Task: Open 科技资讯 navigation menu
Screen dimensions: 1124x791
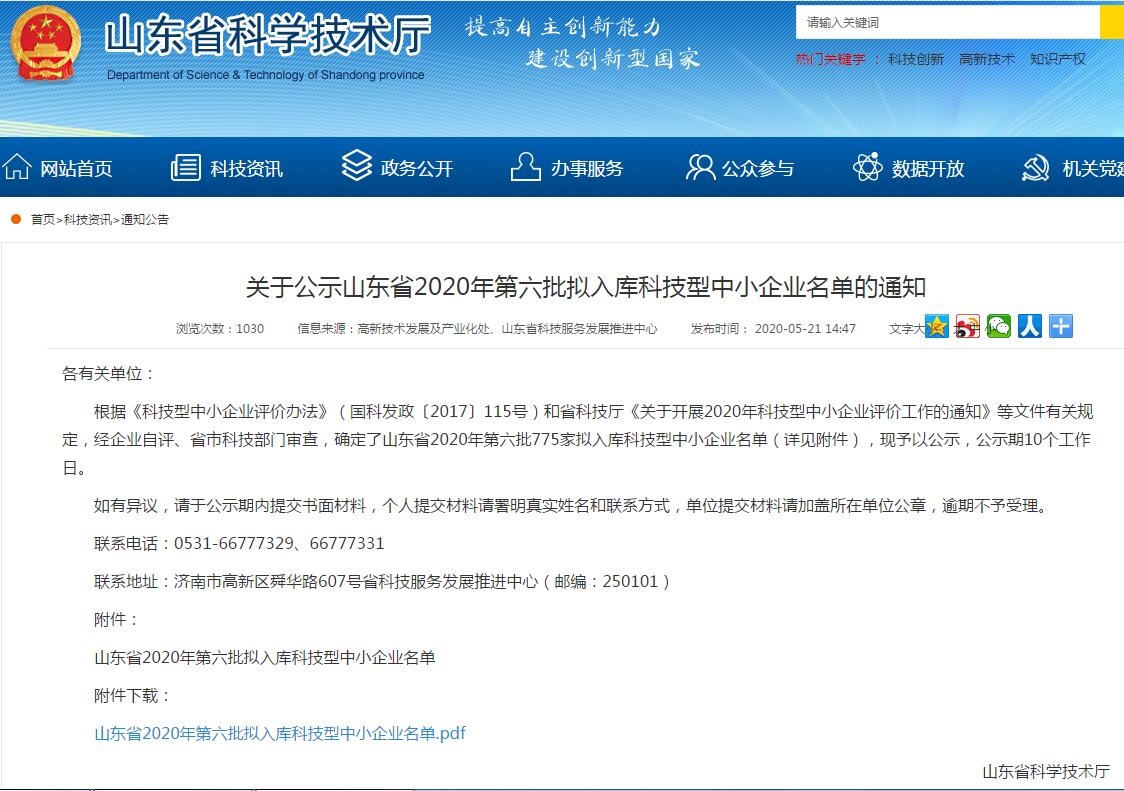Action: 227,168
